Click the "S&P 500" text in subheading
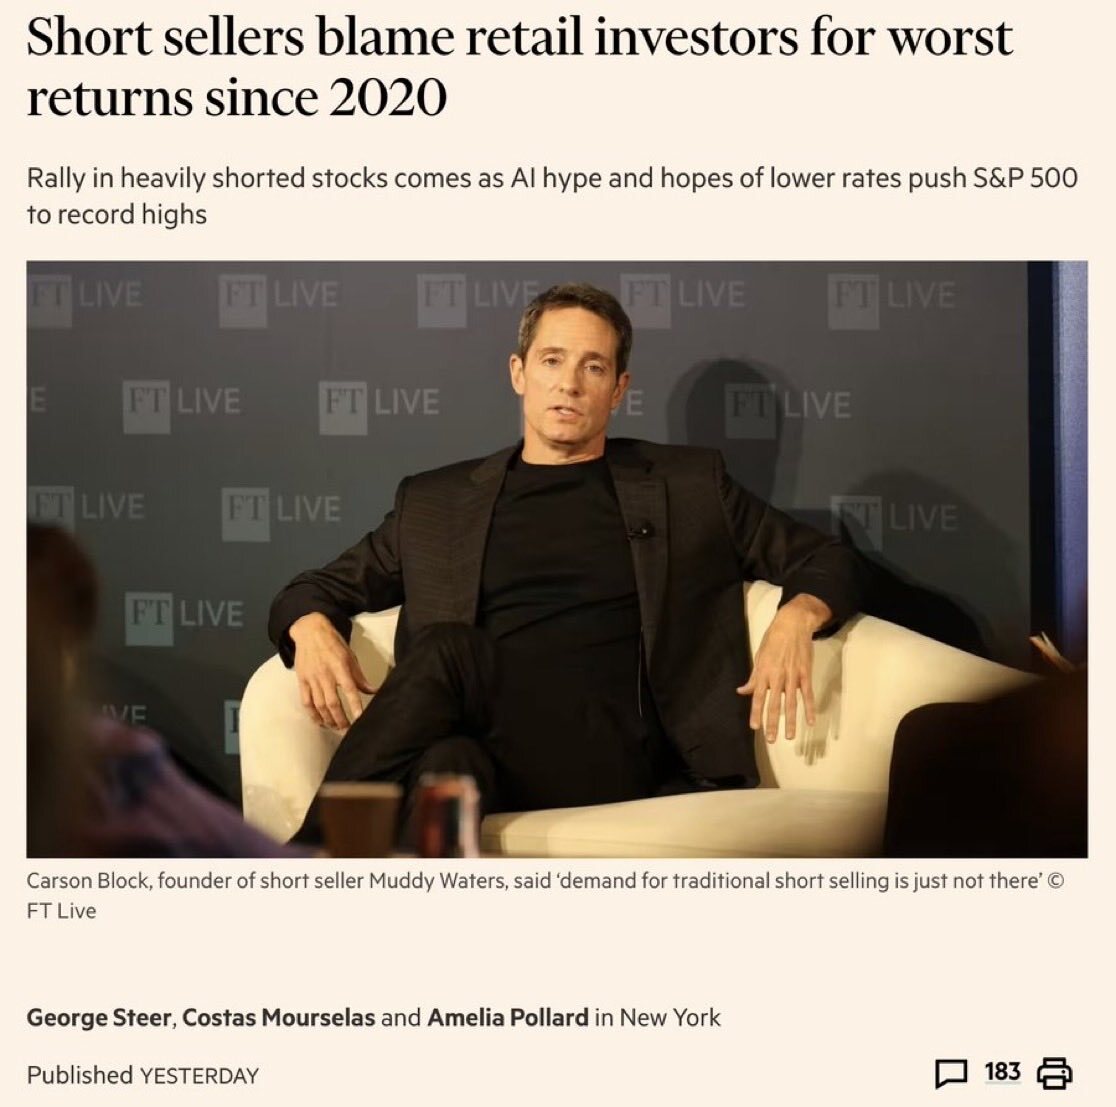Screen dimensions: 1116x1107 point(1025,180)
